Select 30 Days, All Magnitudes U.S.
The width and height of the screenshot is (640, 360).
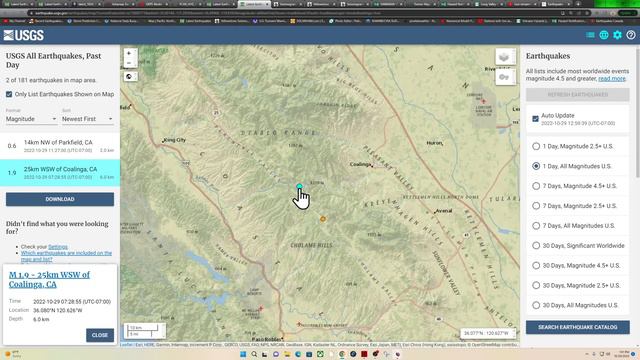coord(536,305)
